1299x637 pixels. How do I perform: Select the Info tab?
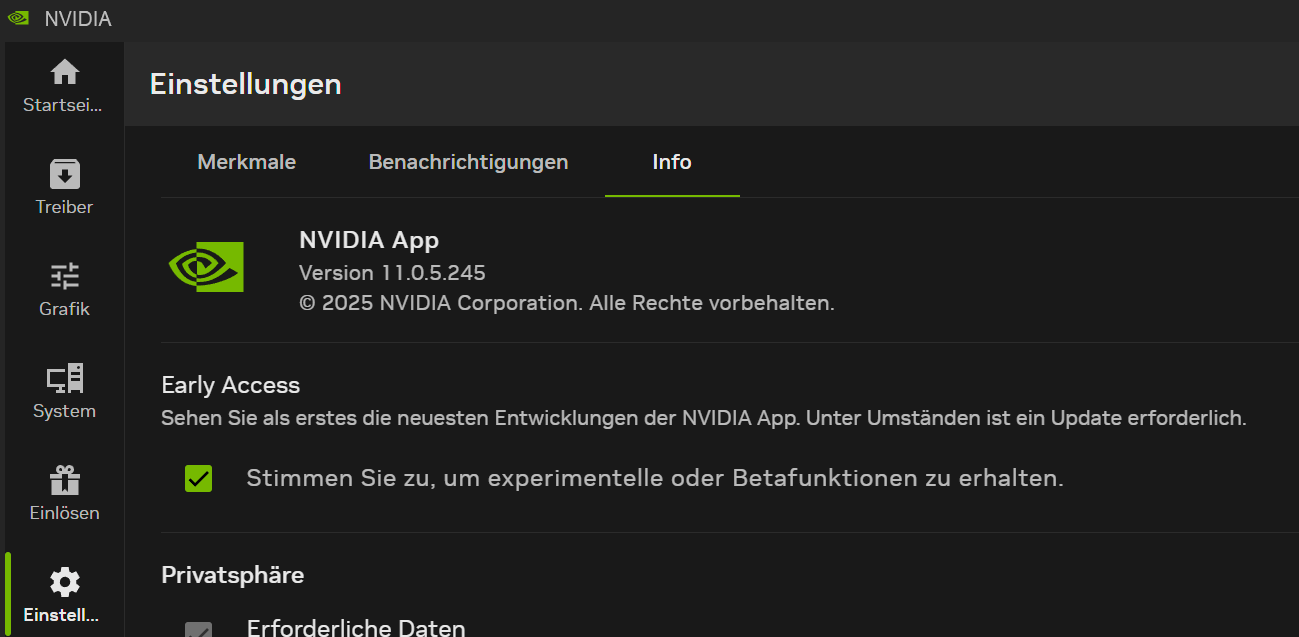coord(672,162)
